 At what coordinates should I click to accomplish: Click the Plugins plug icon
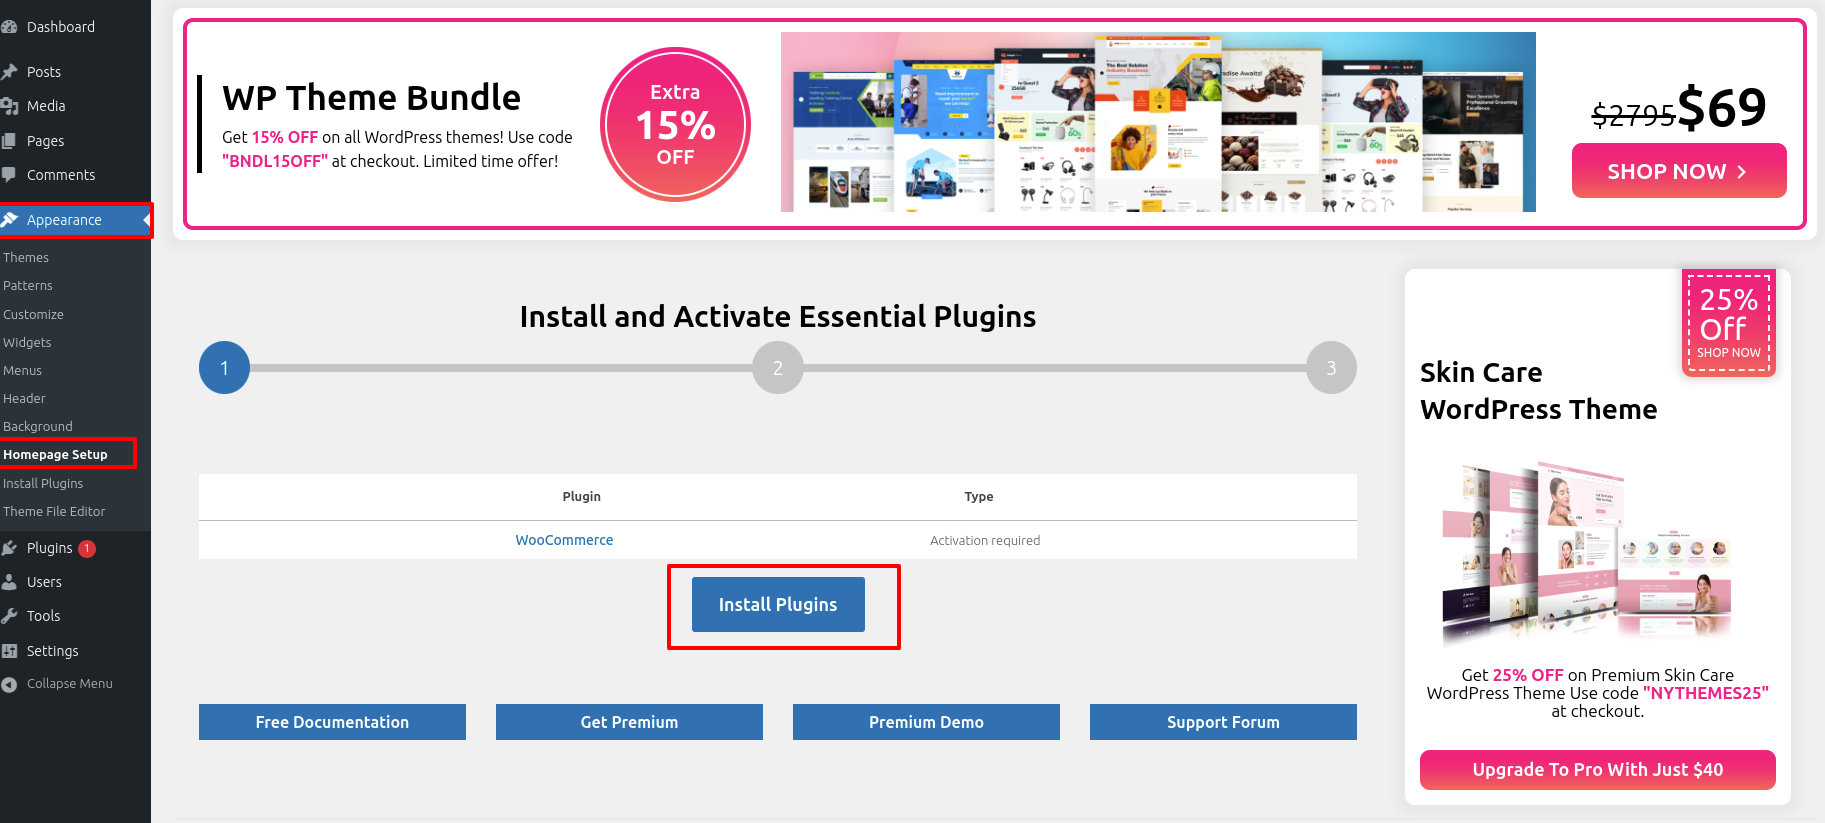[9, 548]
